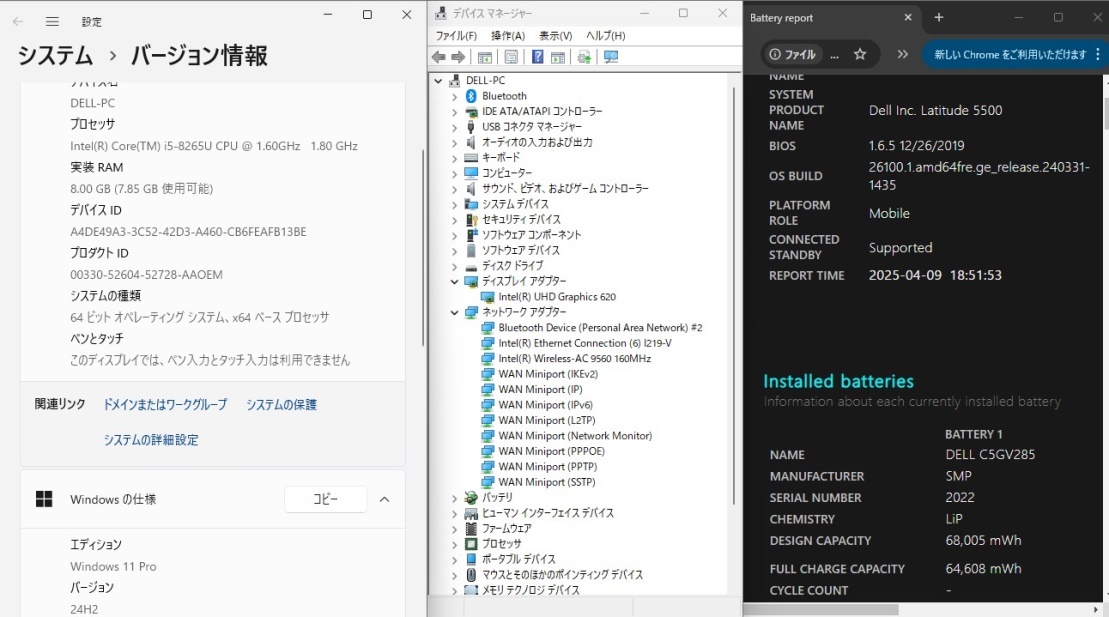Select WAN Miniport (SSTP) entry
The height and width of the screenshot is (617, 1109).
547,482
